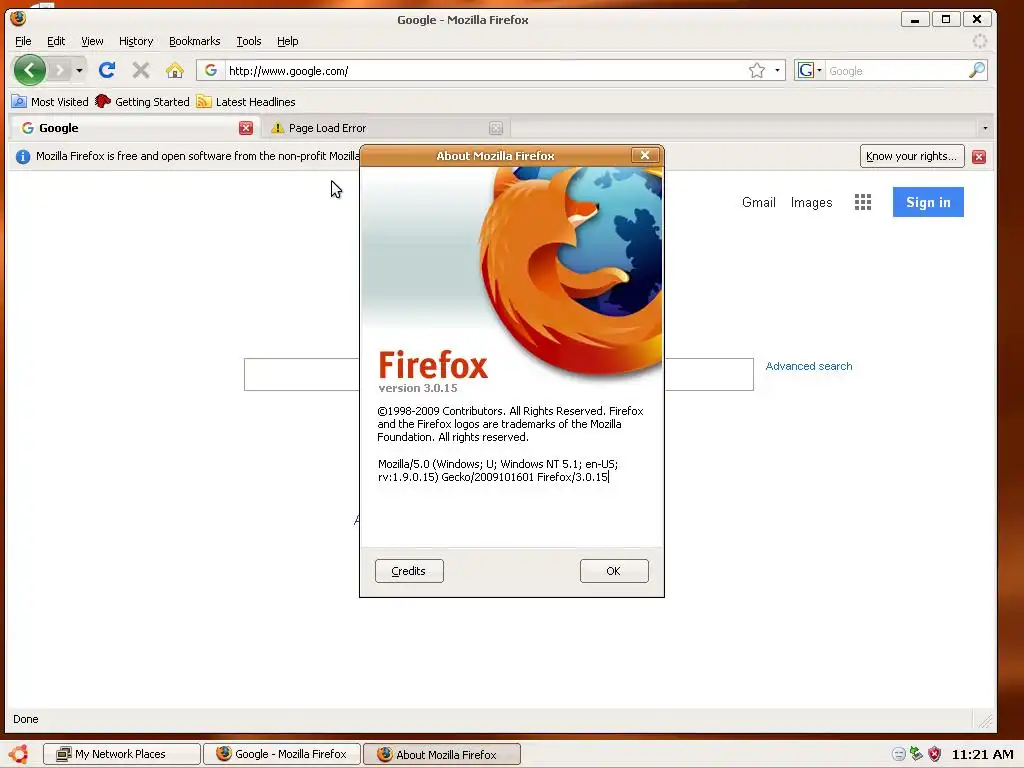The image size is (1024, 768).
Task: Click the user agent string text
Action: click(498, 470)
